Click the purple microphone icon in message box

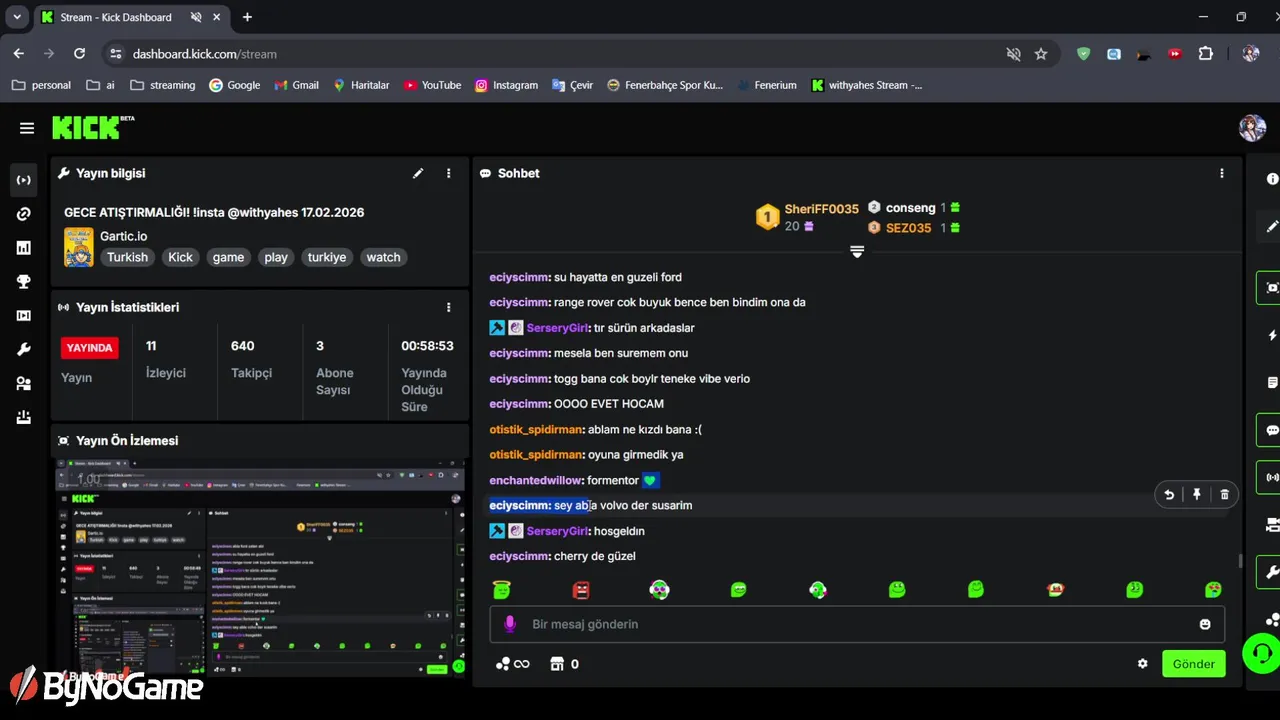point(510,624)
